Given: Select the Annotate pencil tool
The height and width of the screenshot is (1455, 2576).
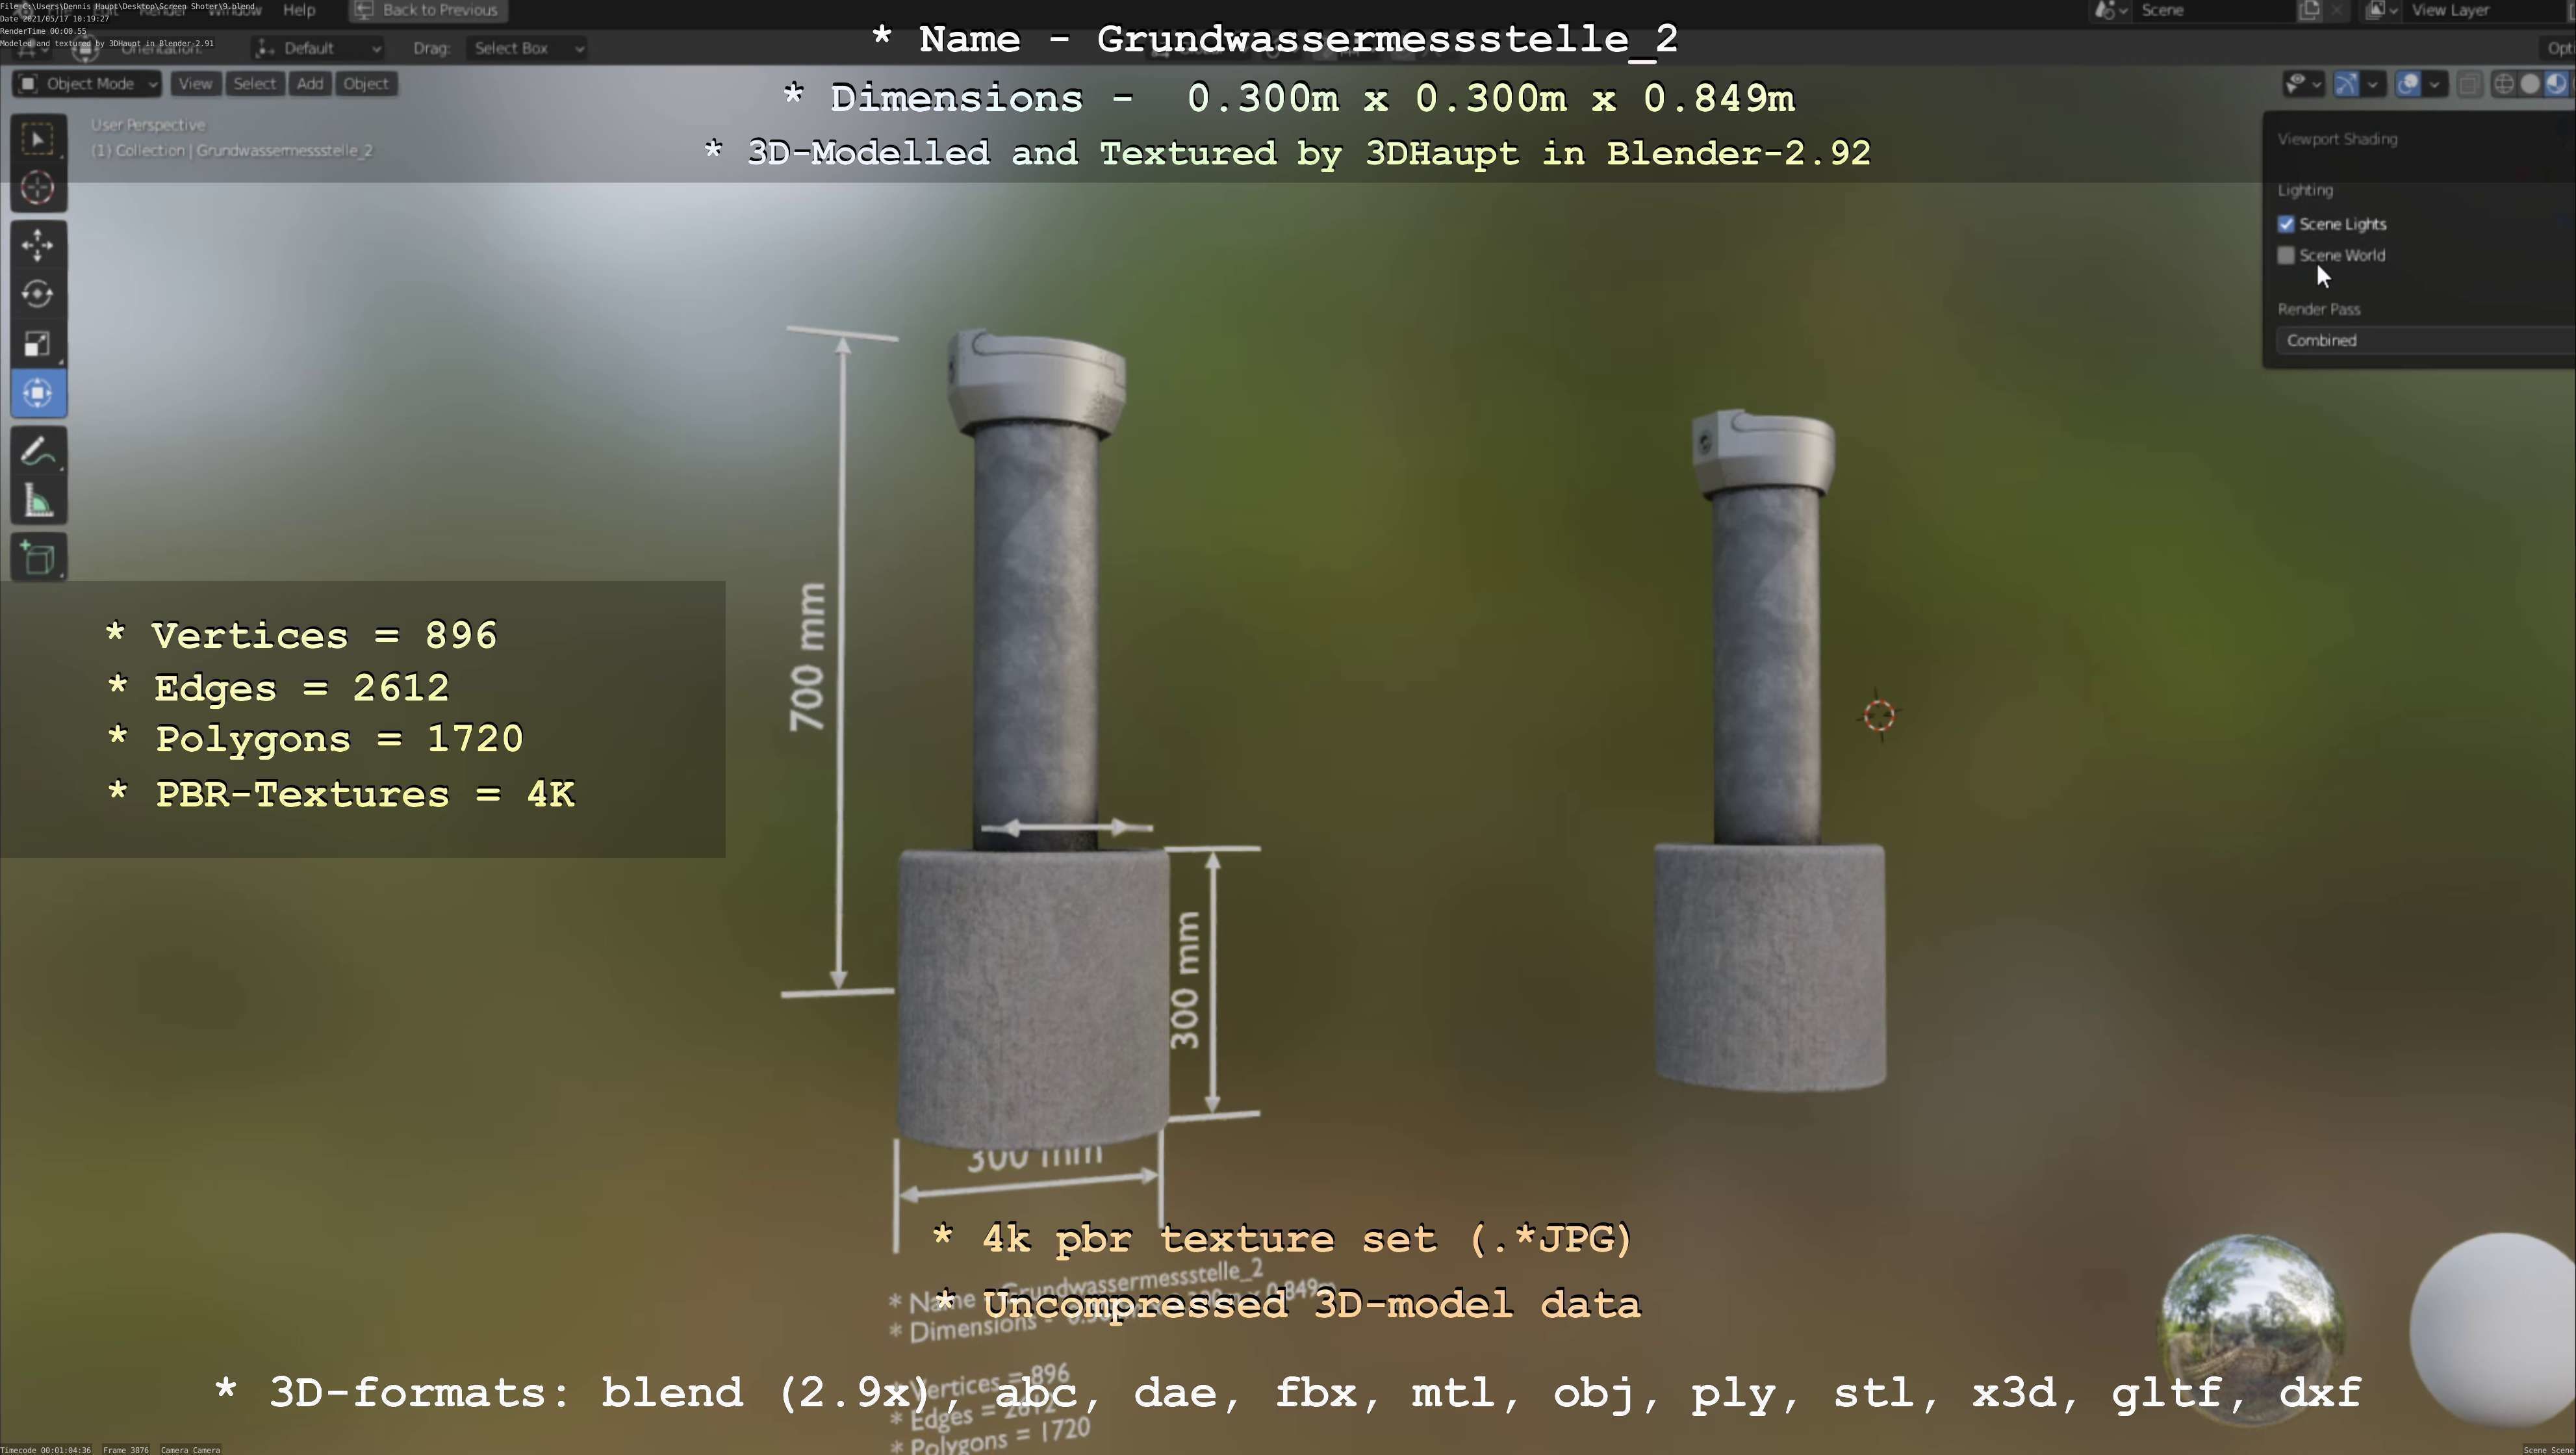Looking at the screenshot, I should tap(38, 451).
